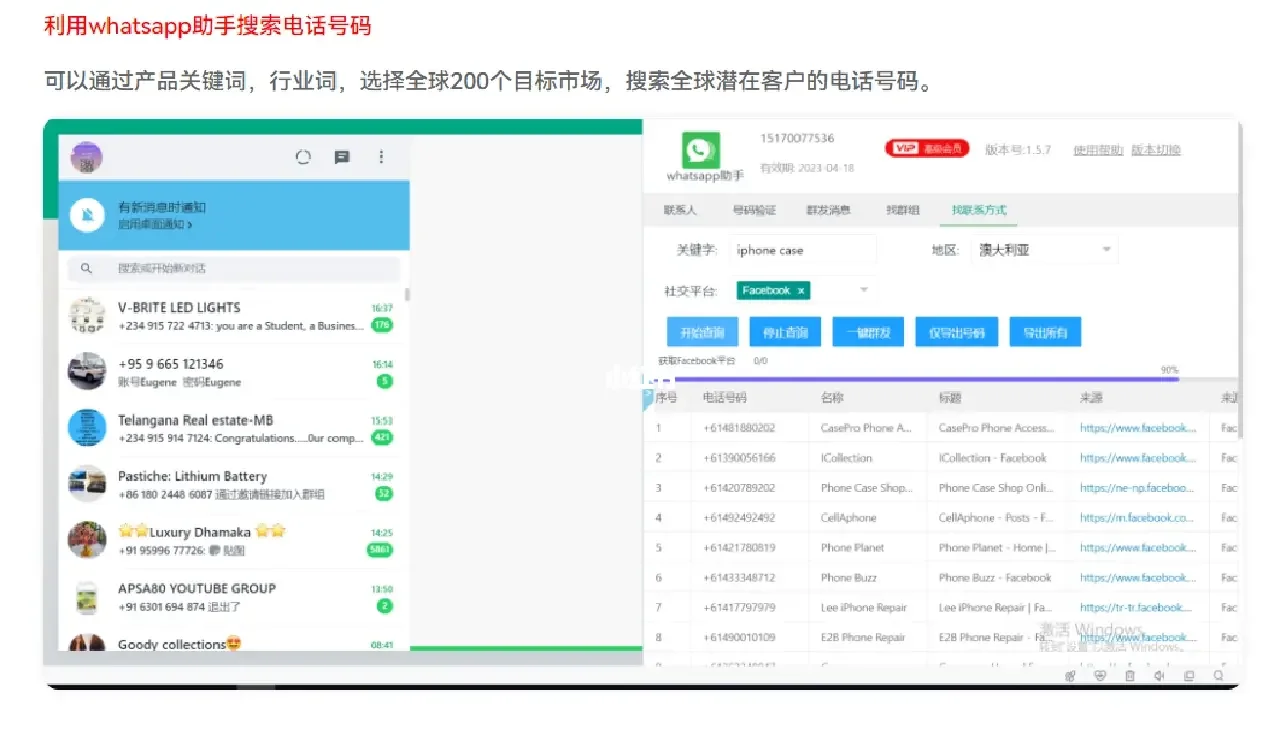Start a new chat via message icon
This screenshot has width=1280, height=755.
pyautogui.click(x=342, y=157)
